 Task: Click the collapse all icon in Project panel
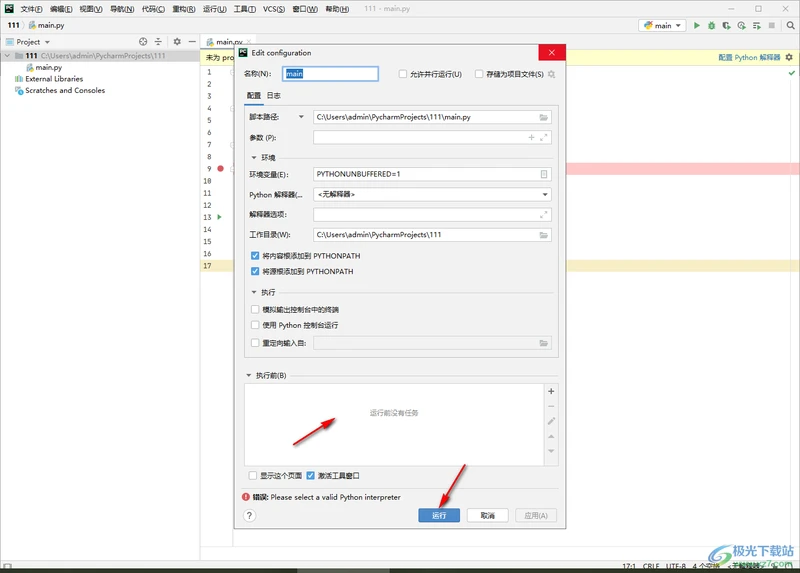pyautogui.click(x=158, y=42)
